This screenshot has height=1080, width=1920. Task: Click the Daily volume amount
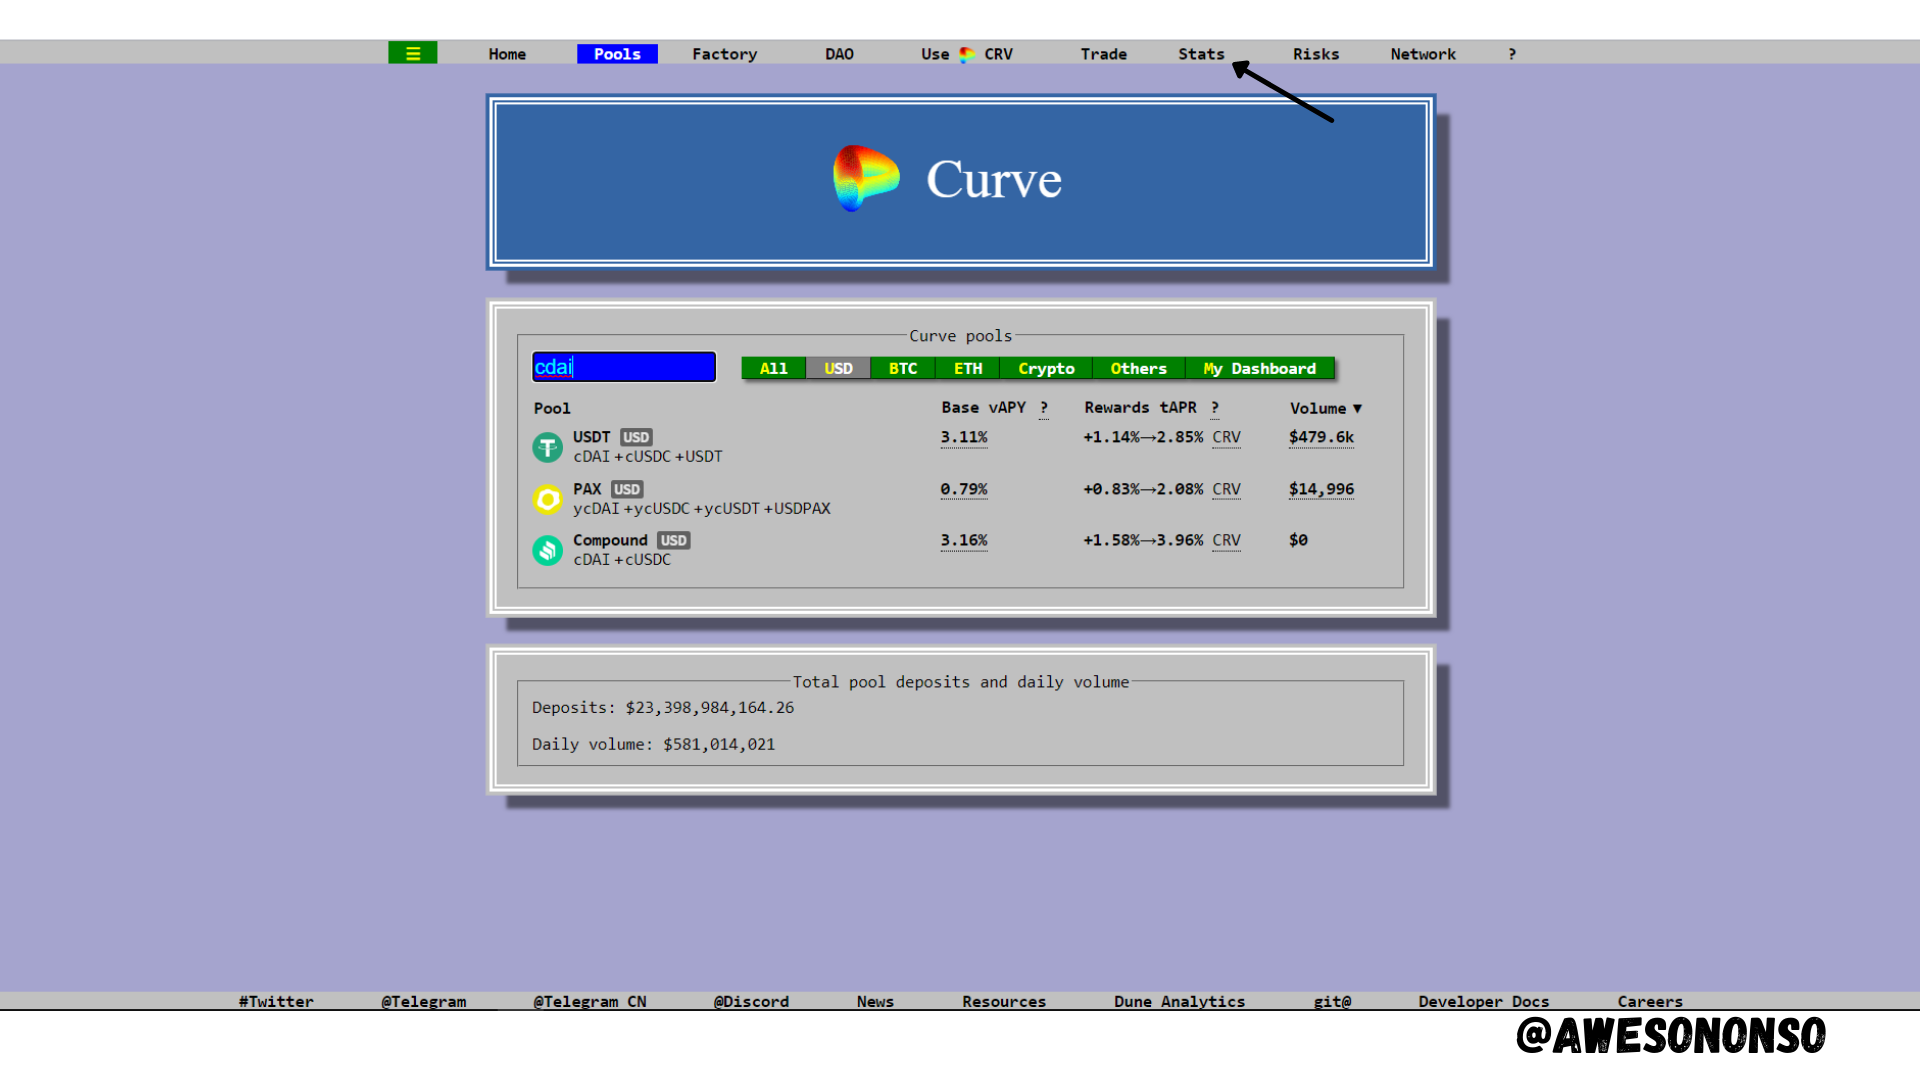719,744
